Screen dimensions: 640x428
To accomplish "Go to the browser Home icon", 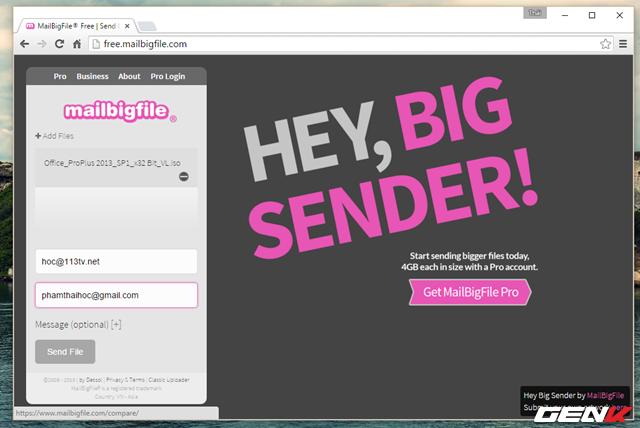I will 78,44.
